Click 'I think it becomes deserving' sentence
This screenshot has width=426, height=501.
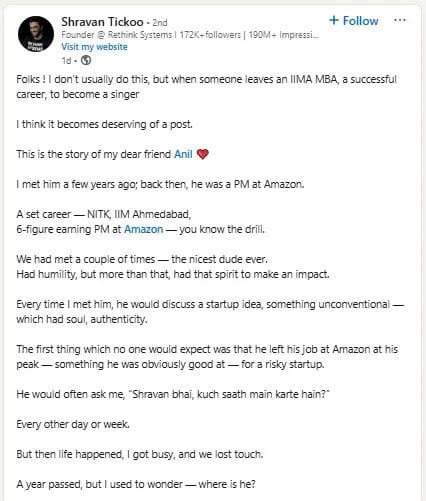point(104,124)
